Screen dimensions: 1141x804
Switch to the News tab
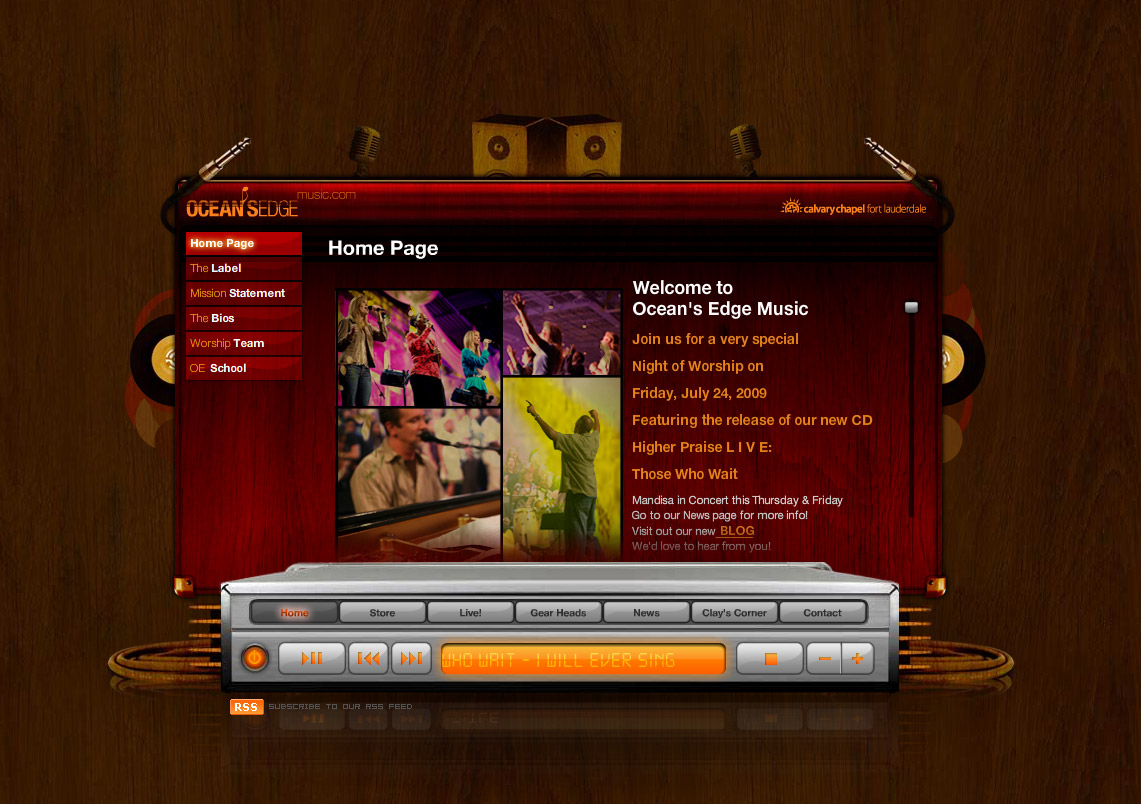(646, 613)
